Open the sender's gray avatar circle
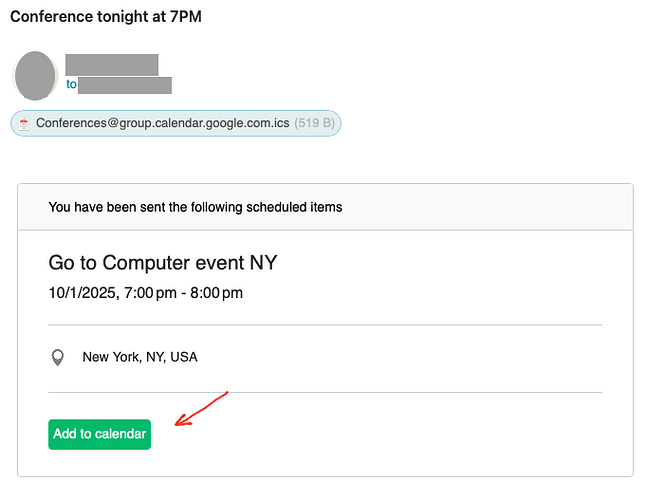The image size is (665, 500). pyautogui.click(x=35, y=75)
